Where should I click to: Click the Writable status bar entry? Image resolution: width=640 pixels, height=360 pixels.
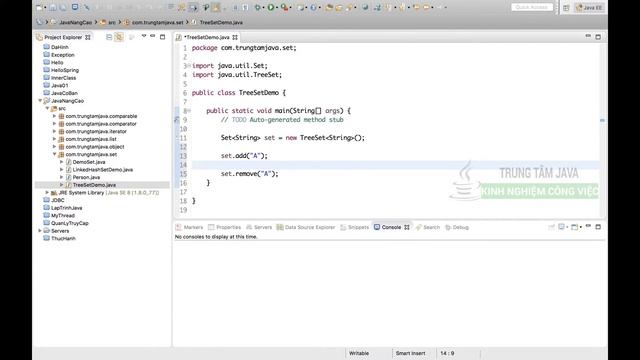[359, 353]
